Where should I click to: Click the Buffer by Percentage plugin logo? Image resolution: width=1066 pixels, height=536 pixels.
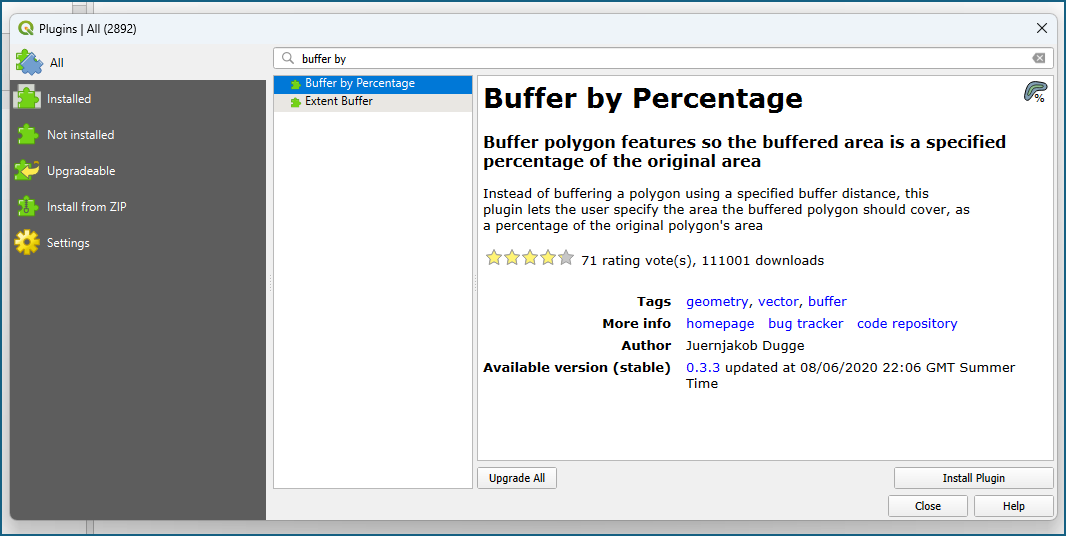[1035, 93]
